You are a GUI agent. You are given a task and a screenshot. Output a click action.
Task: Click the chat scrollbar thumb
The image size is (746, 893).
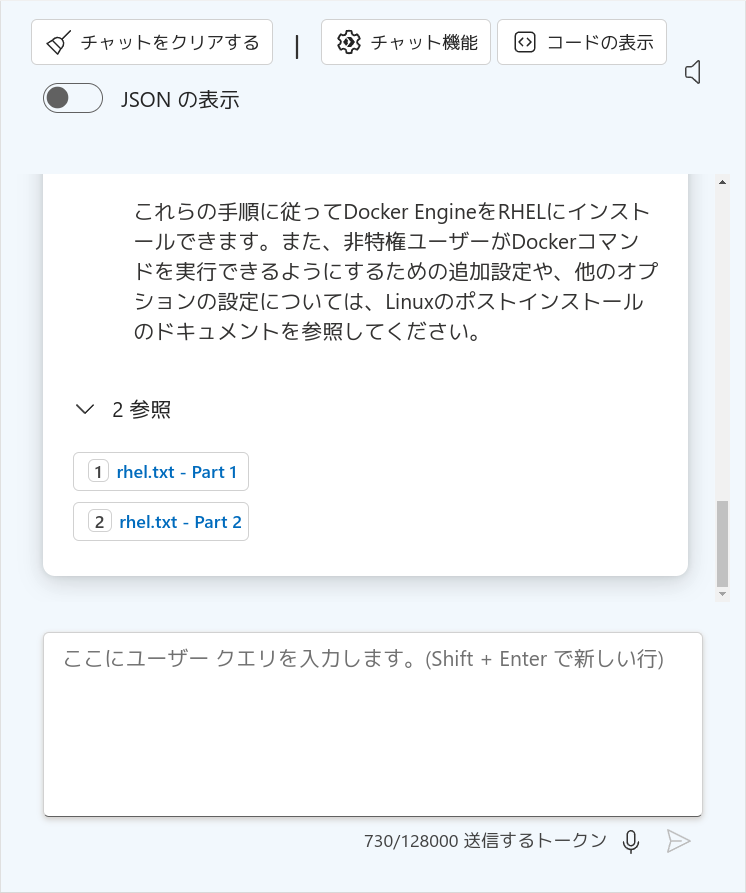722,543
